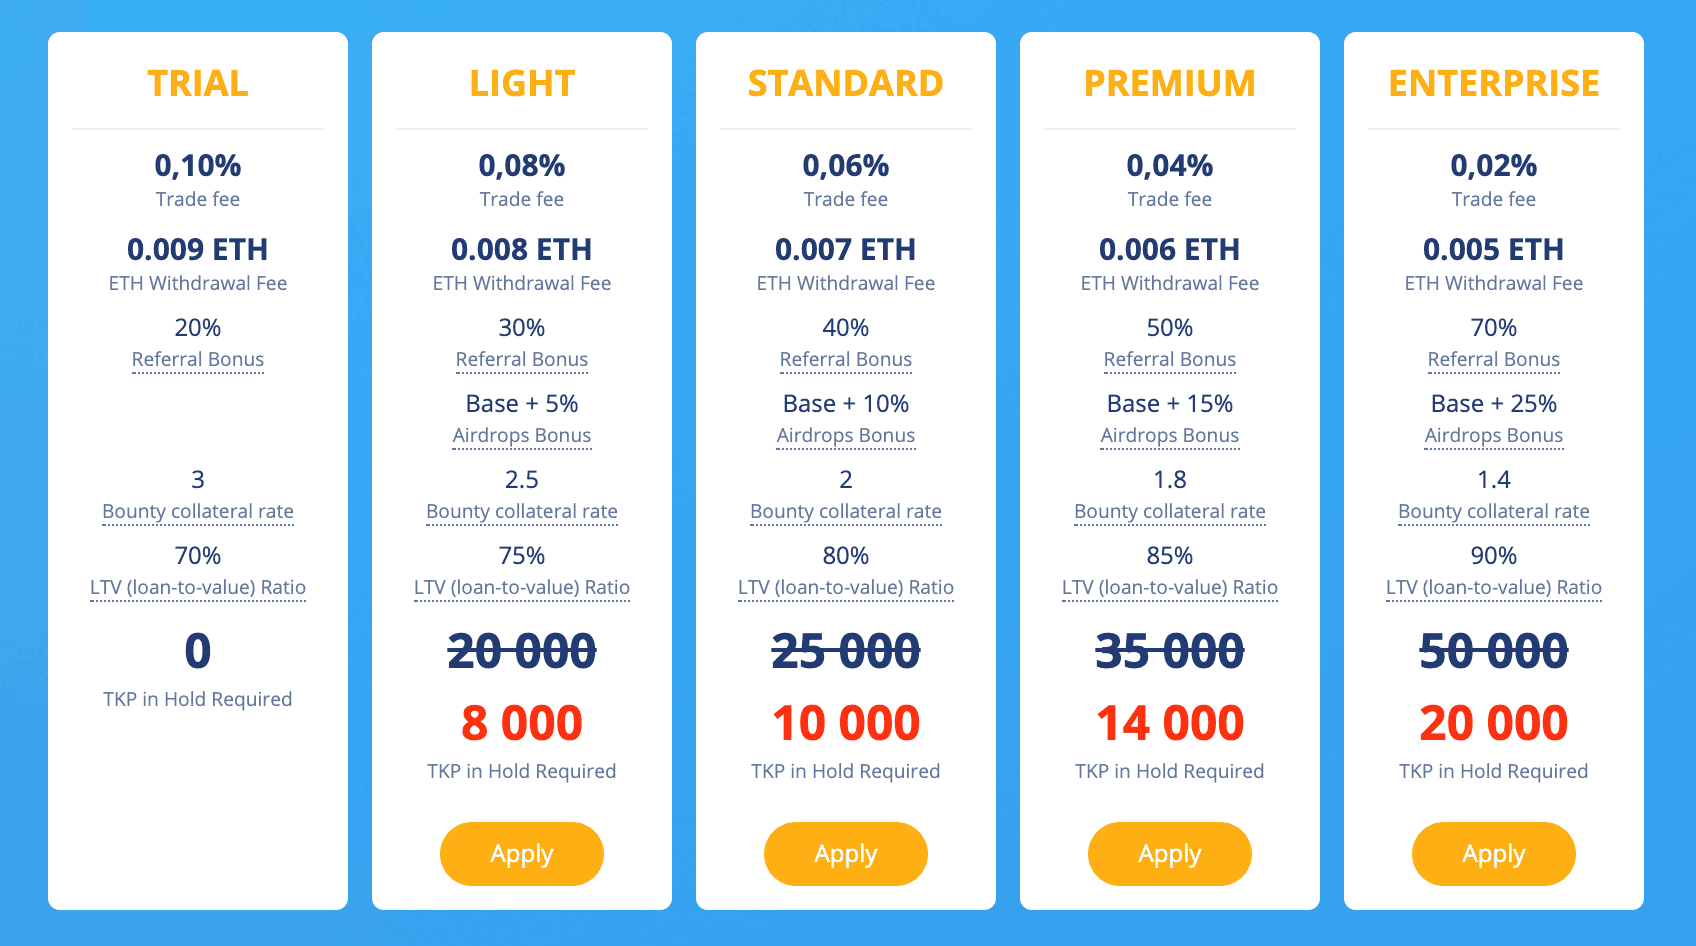Open Bounty collateral rate in STANDARD card
Viewport: 1696px width, 946px height.
(846, 511)
